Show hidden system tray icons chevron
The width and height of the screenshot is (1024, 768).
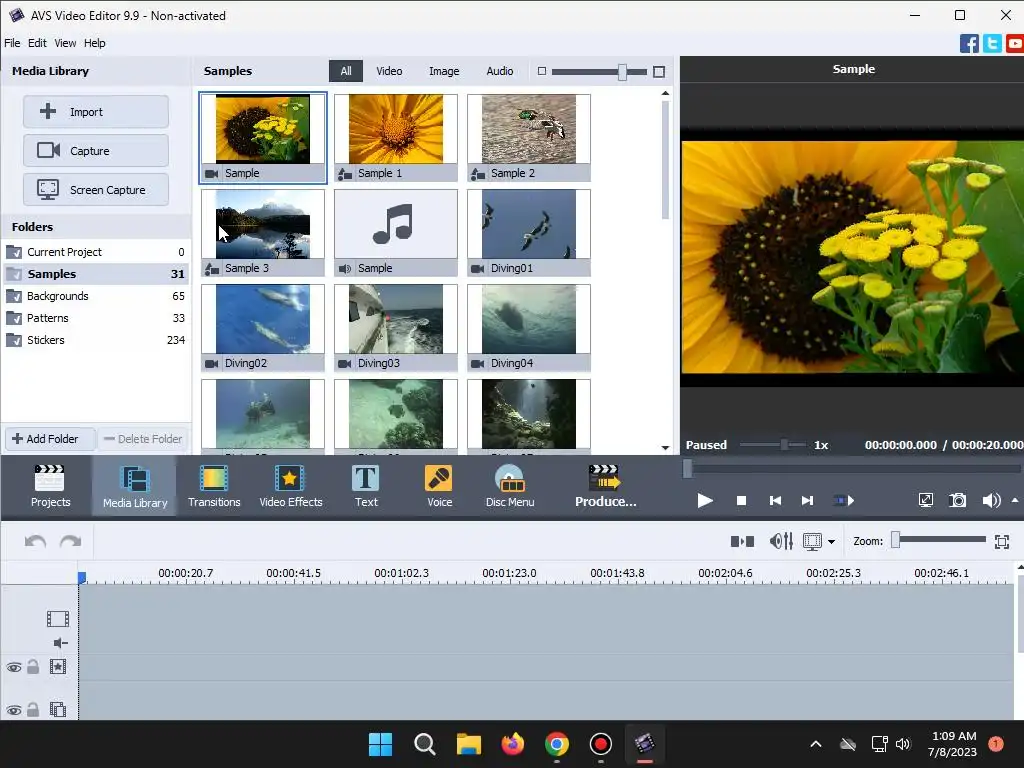pos(816,744)
